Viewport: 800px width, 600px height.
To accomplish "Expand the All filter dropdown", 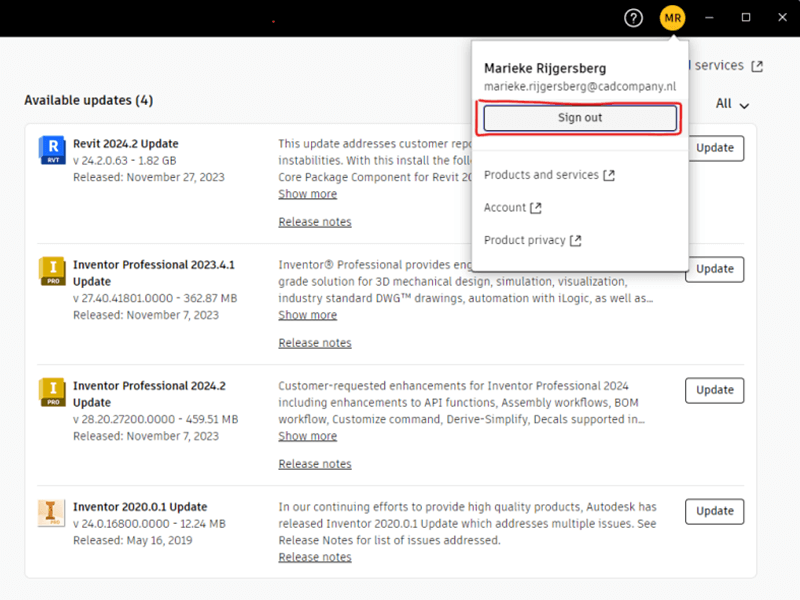I will click(733, 104).
